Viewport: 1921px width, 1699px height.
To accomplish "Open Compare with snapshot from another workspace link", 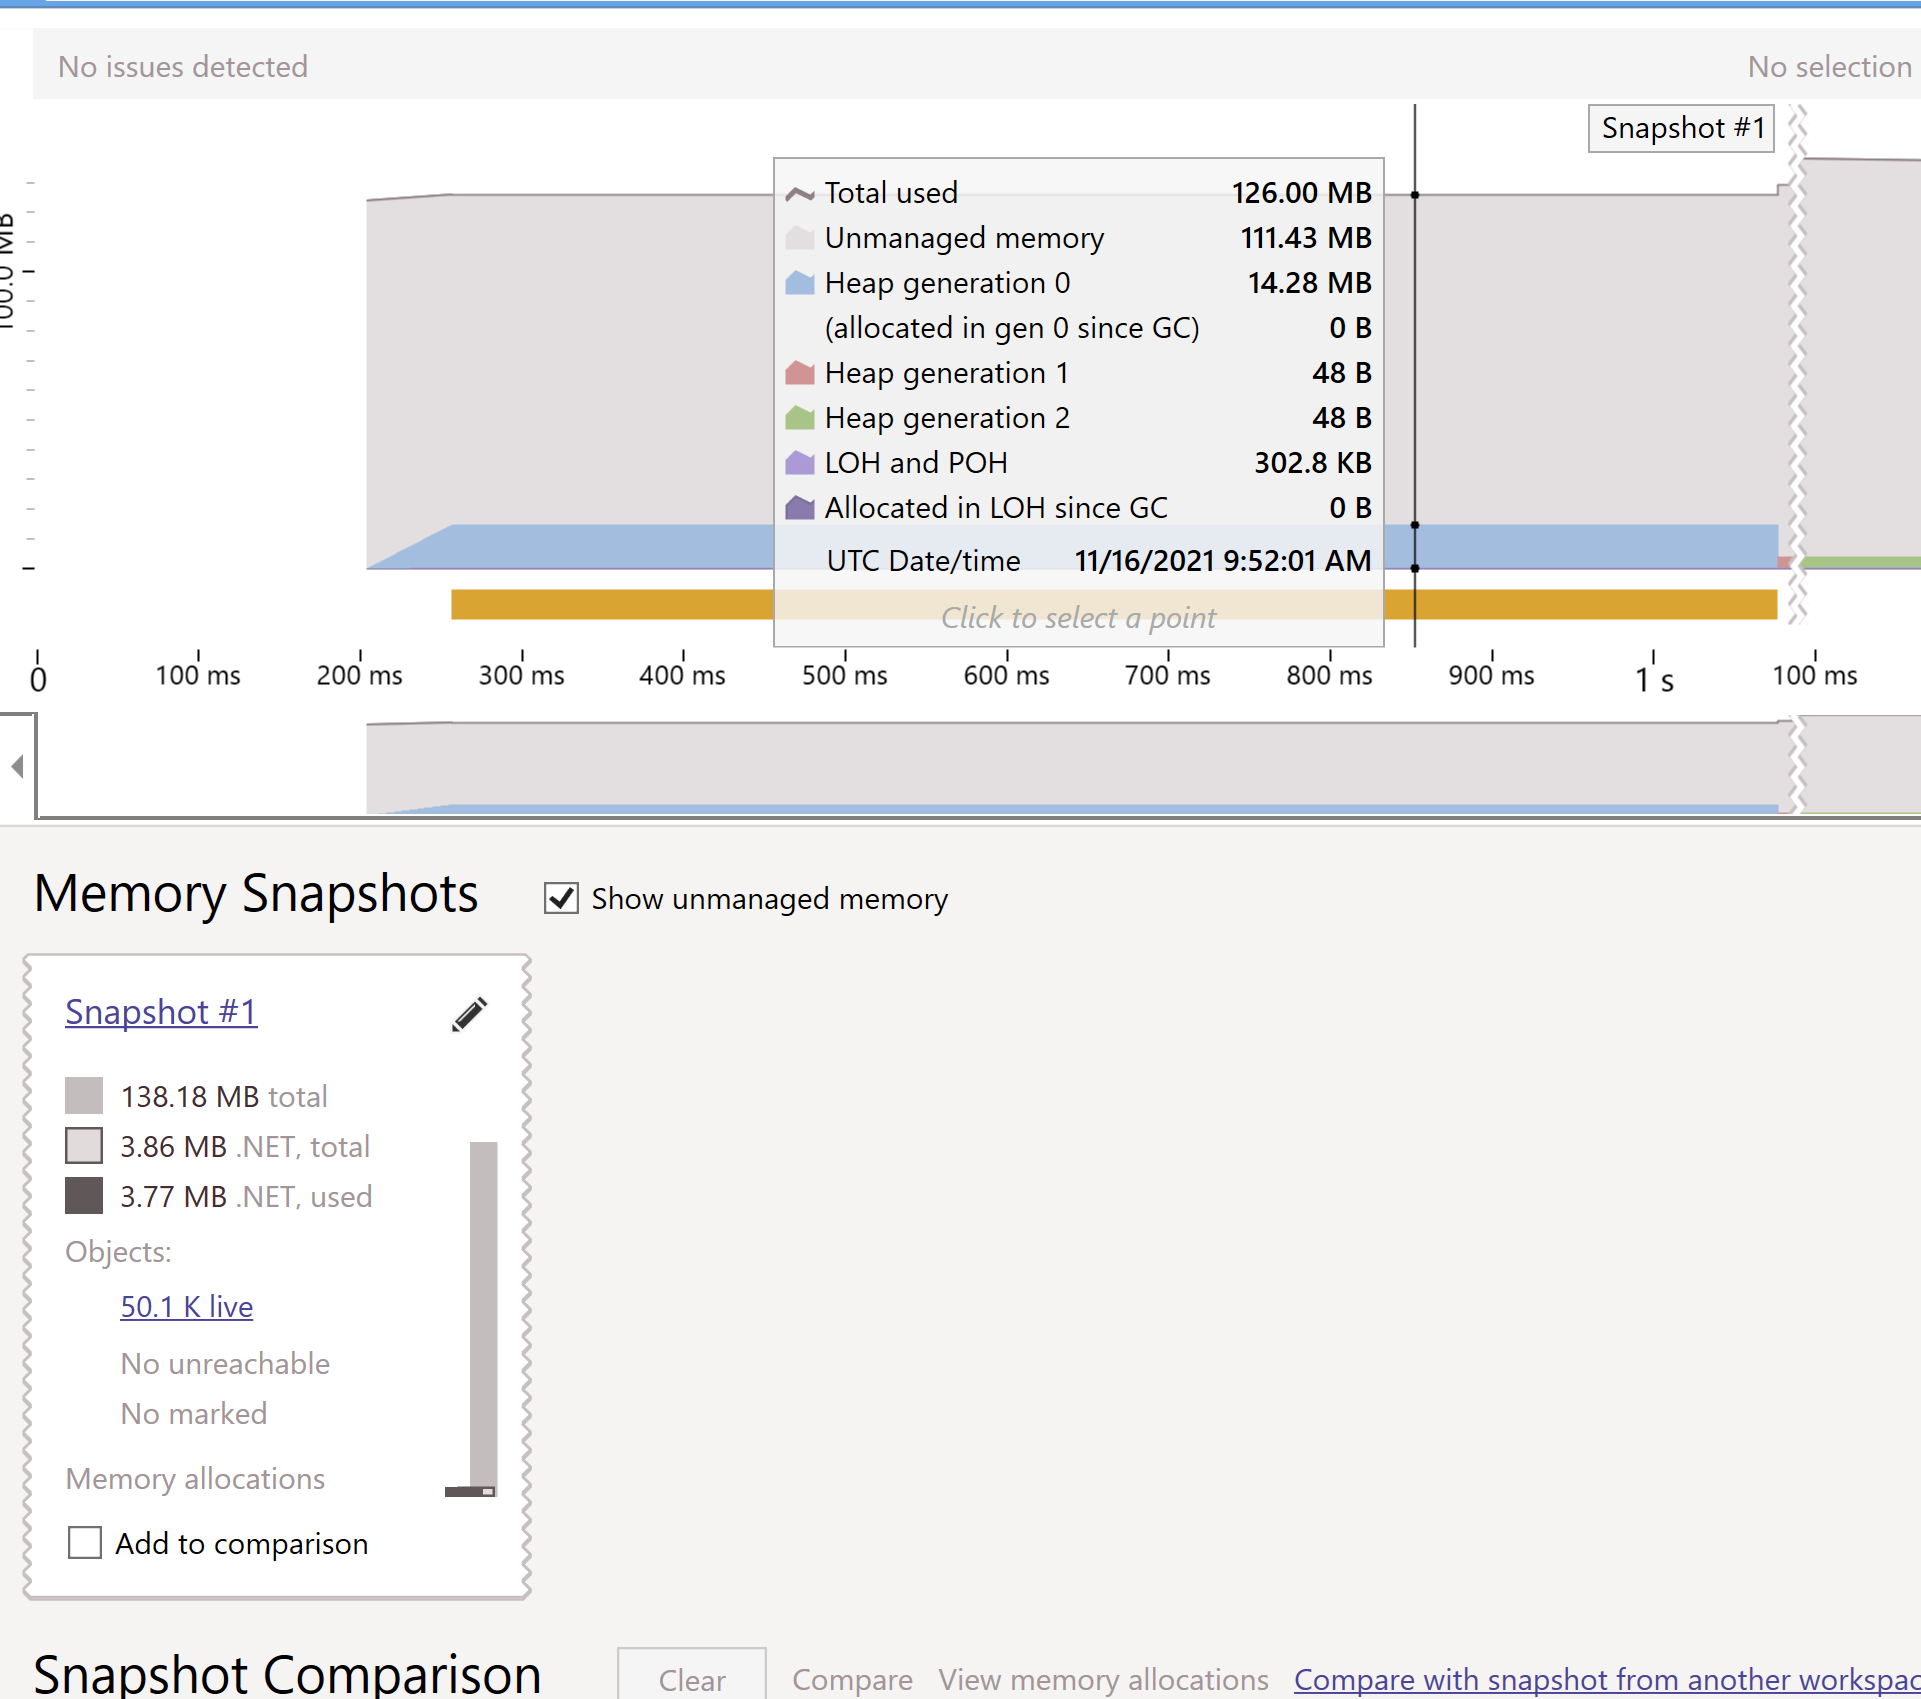I will 1600,1680.
